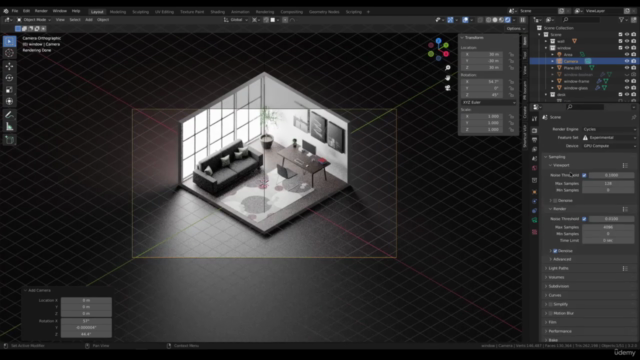Click the navigation axis gizmo
Image resolution: width=640 pixels, height=360 pixels.
pyautogui.click(x=438, y=49)
